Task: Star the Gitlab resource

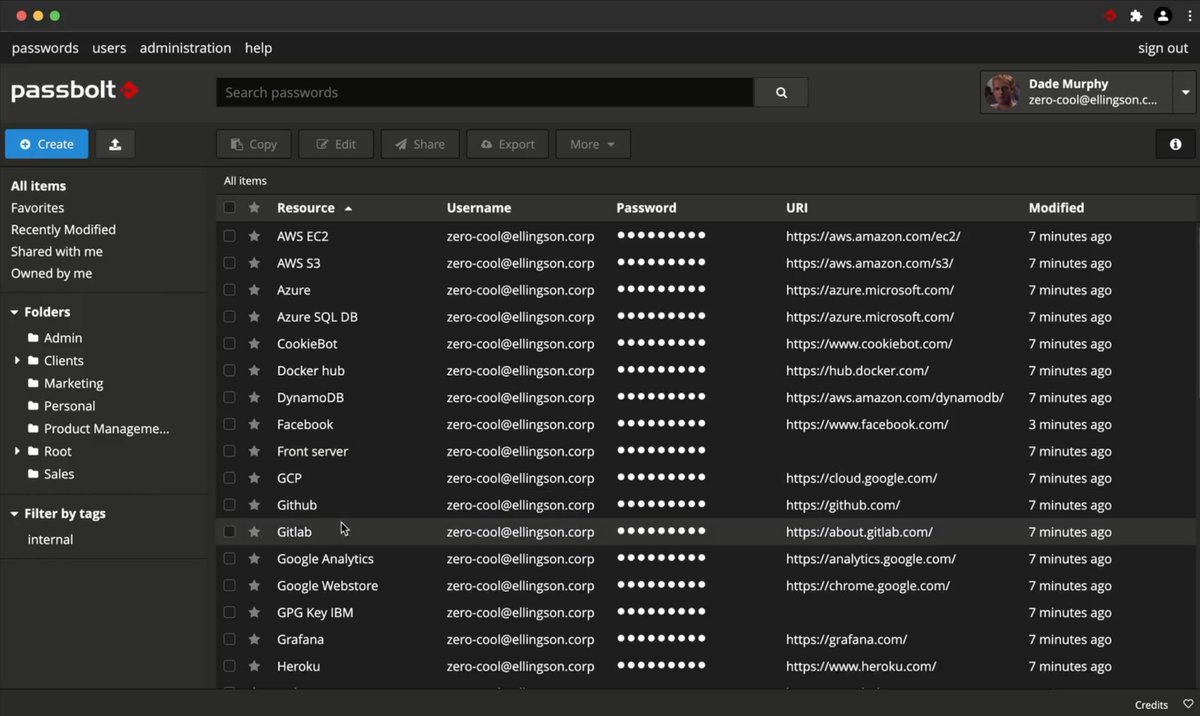Action: click(x=254, y=532)
